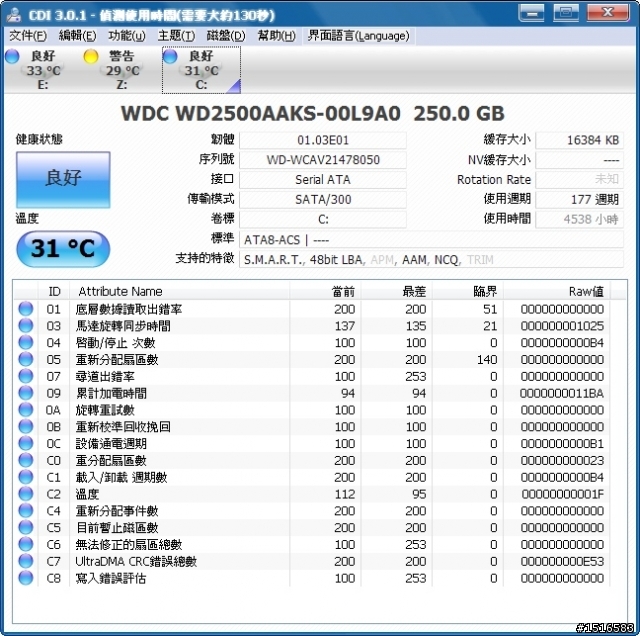Click the ATA8-ACS standard field
This screenshot has width=640, height=636.
431,240
